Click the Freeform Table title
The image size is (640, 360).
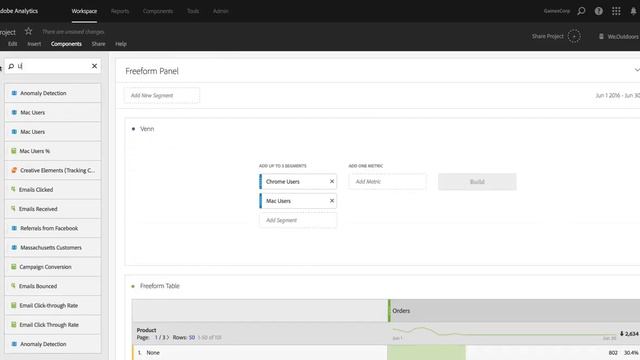pyautogui.click(x=160, y=286)
